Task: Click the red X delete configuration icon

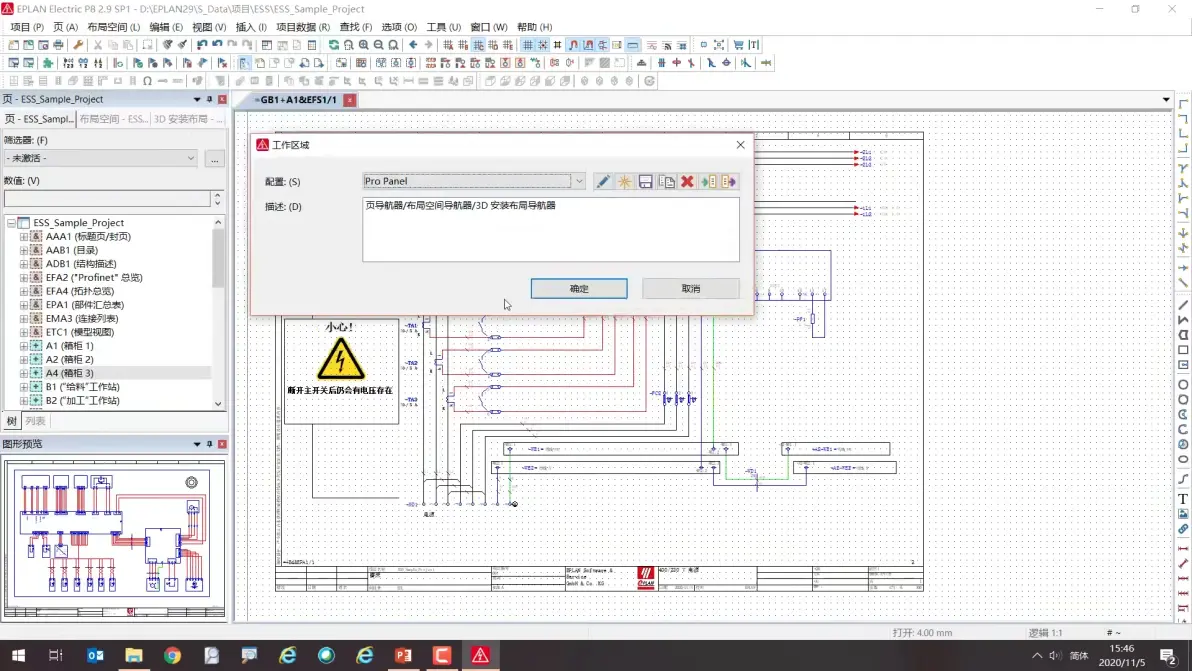Action: click(x=687, y=182)
